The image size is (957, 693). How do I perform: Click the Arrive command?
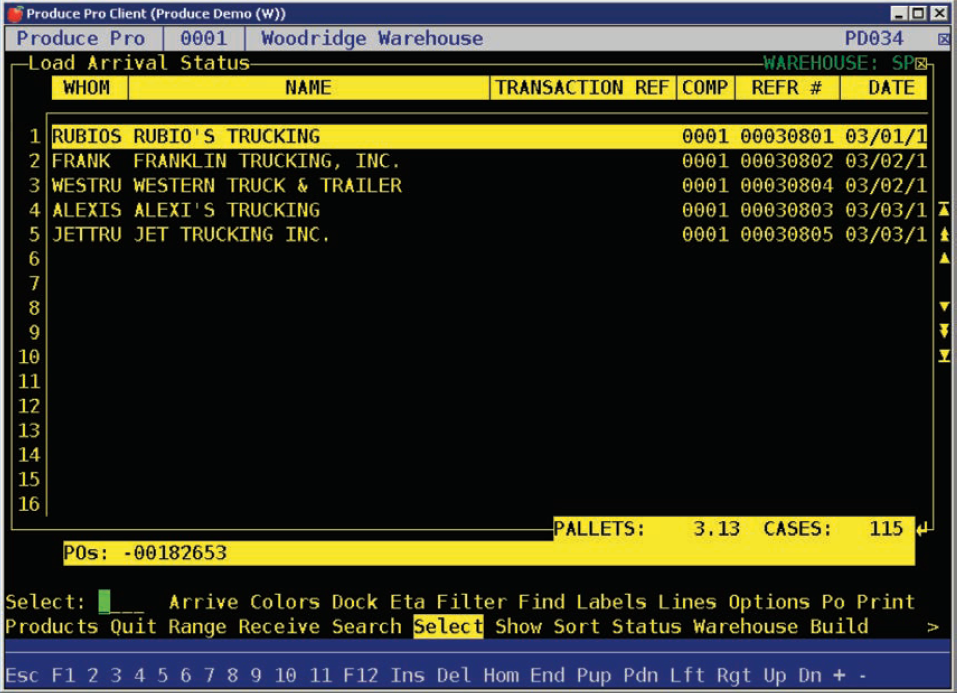click(203, 602)
